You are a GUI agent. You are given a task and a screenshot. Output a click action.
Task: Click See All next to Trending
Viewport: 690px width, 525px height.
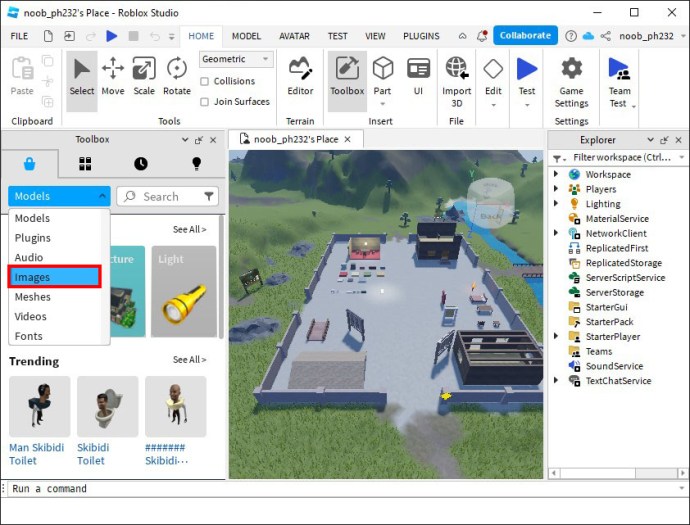(x=189, y=360)
